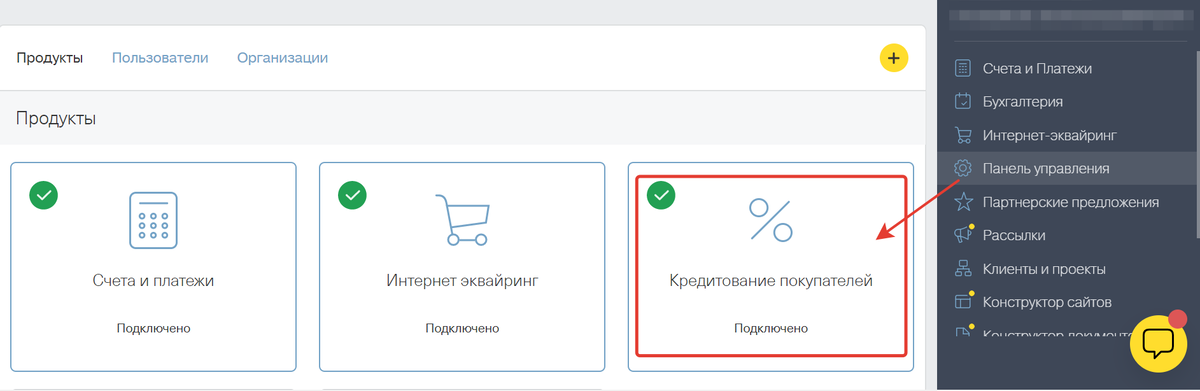Toggle green checkmark on Кредитование покупателей card

pos(661,195)
